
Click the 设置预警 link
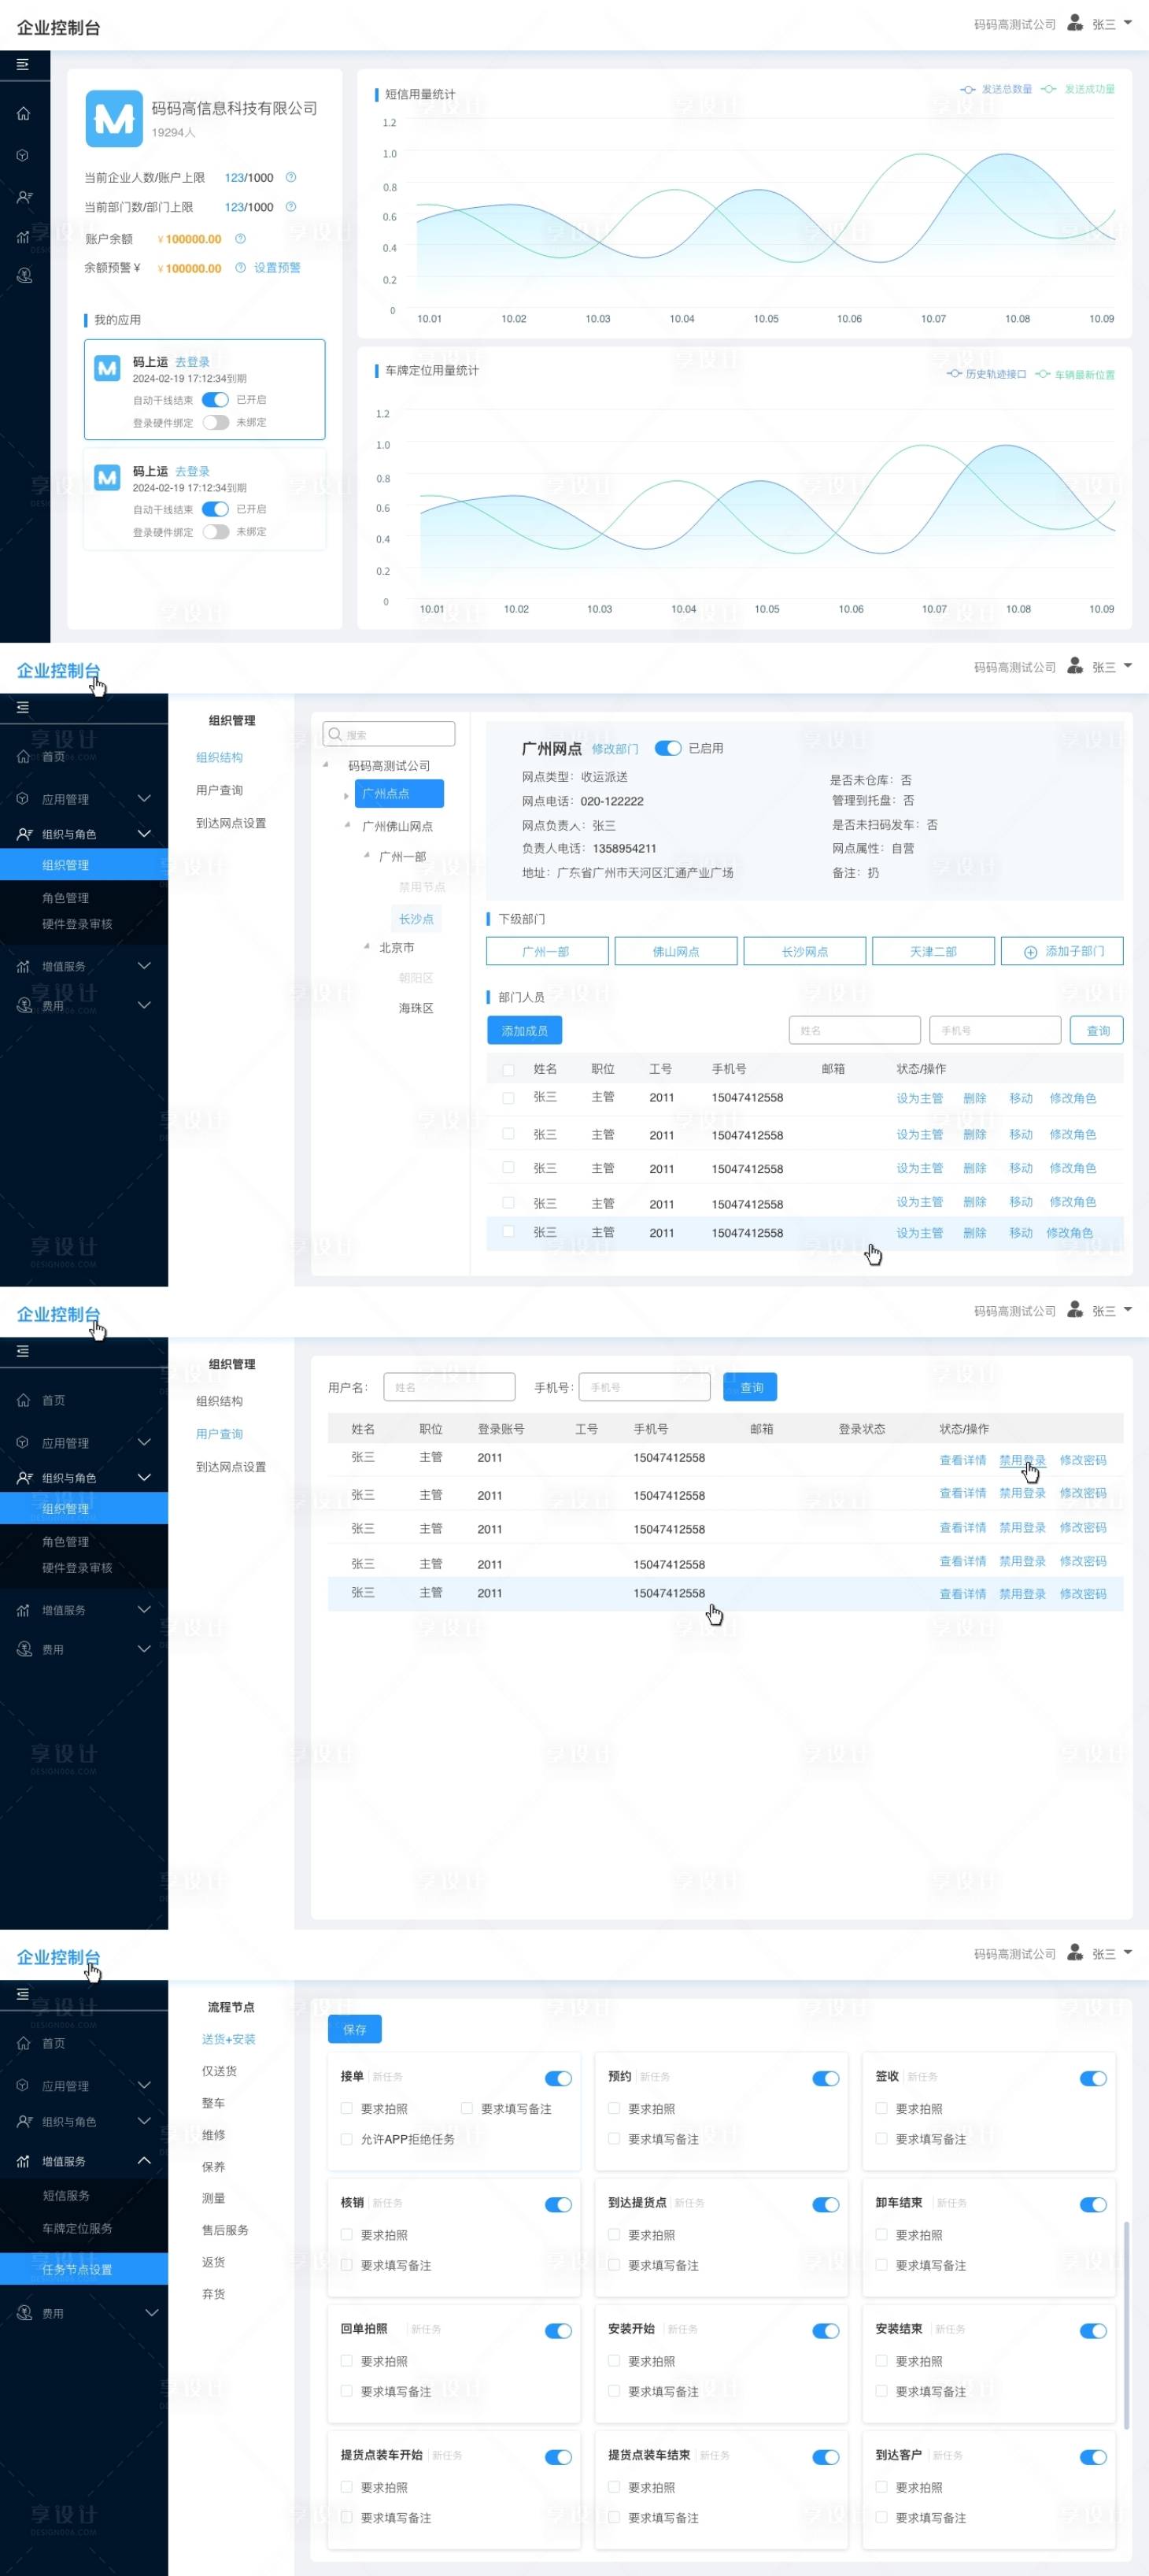coord(277,267)
